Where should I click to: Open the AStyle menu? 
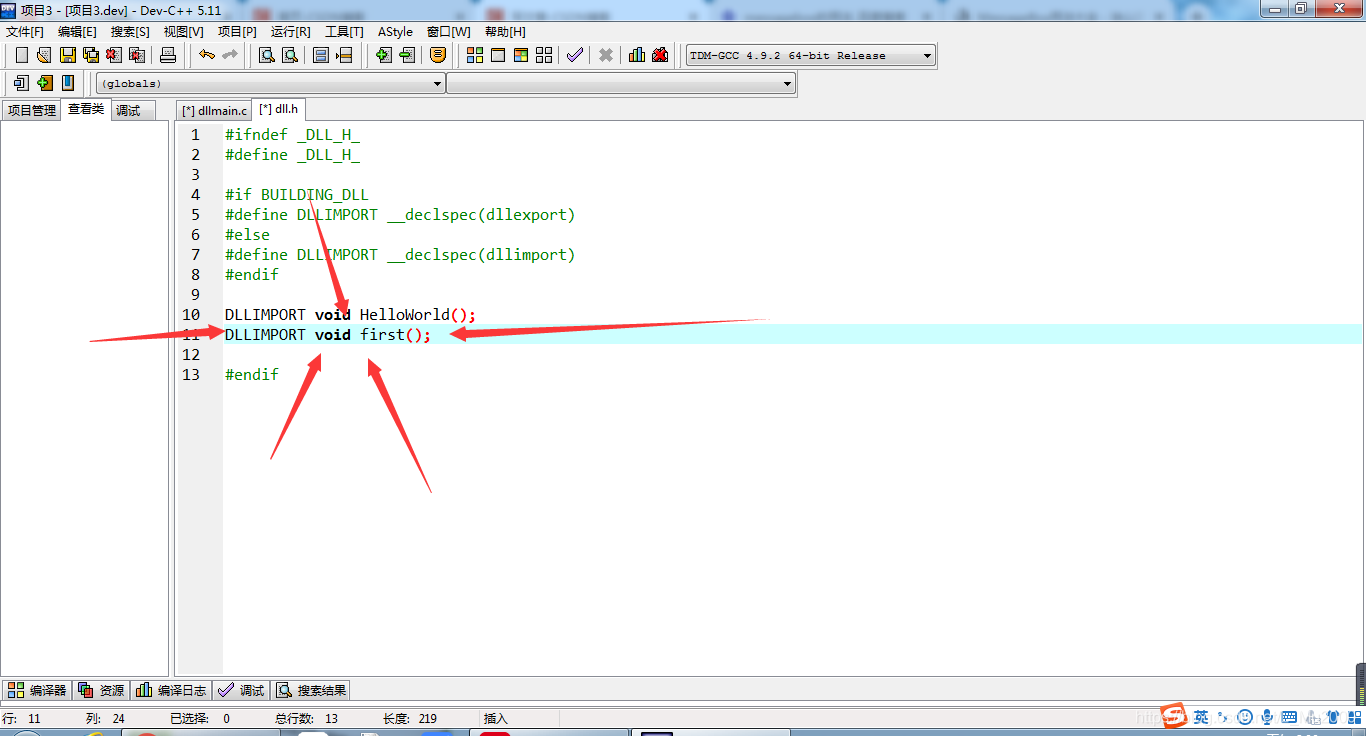tap(395, 32)
